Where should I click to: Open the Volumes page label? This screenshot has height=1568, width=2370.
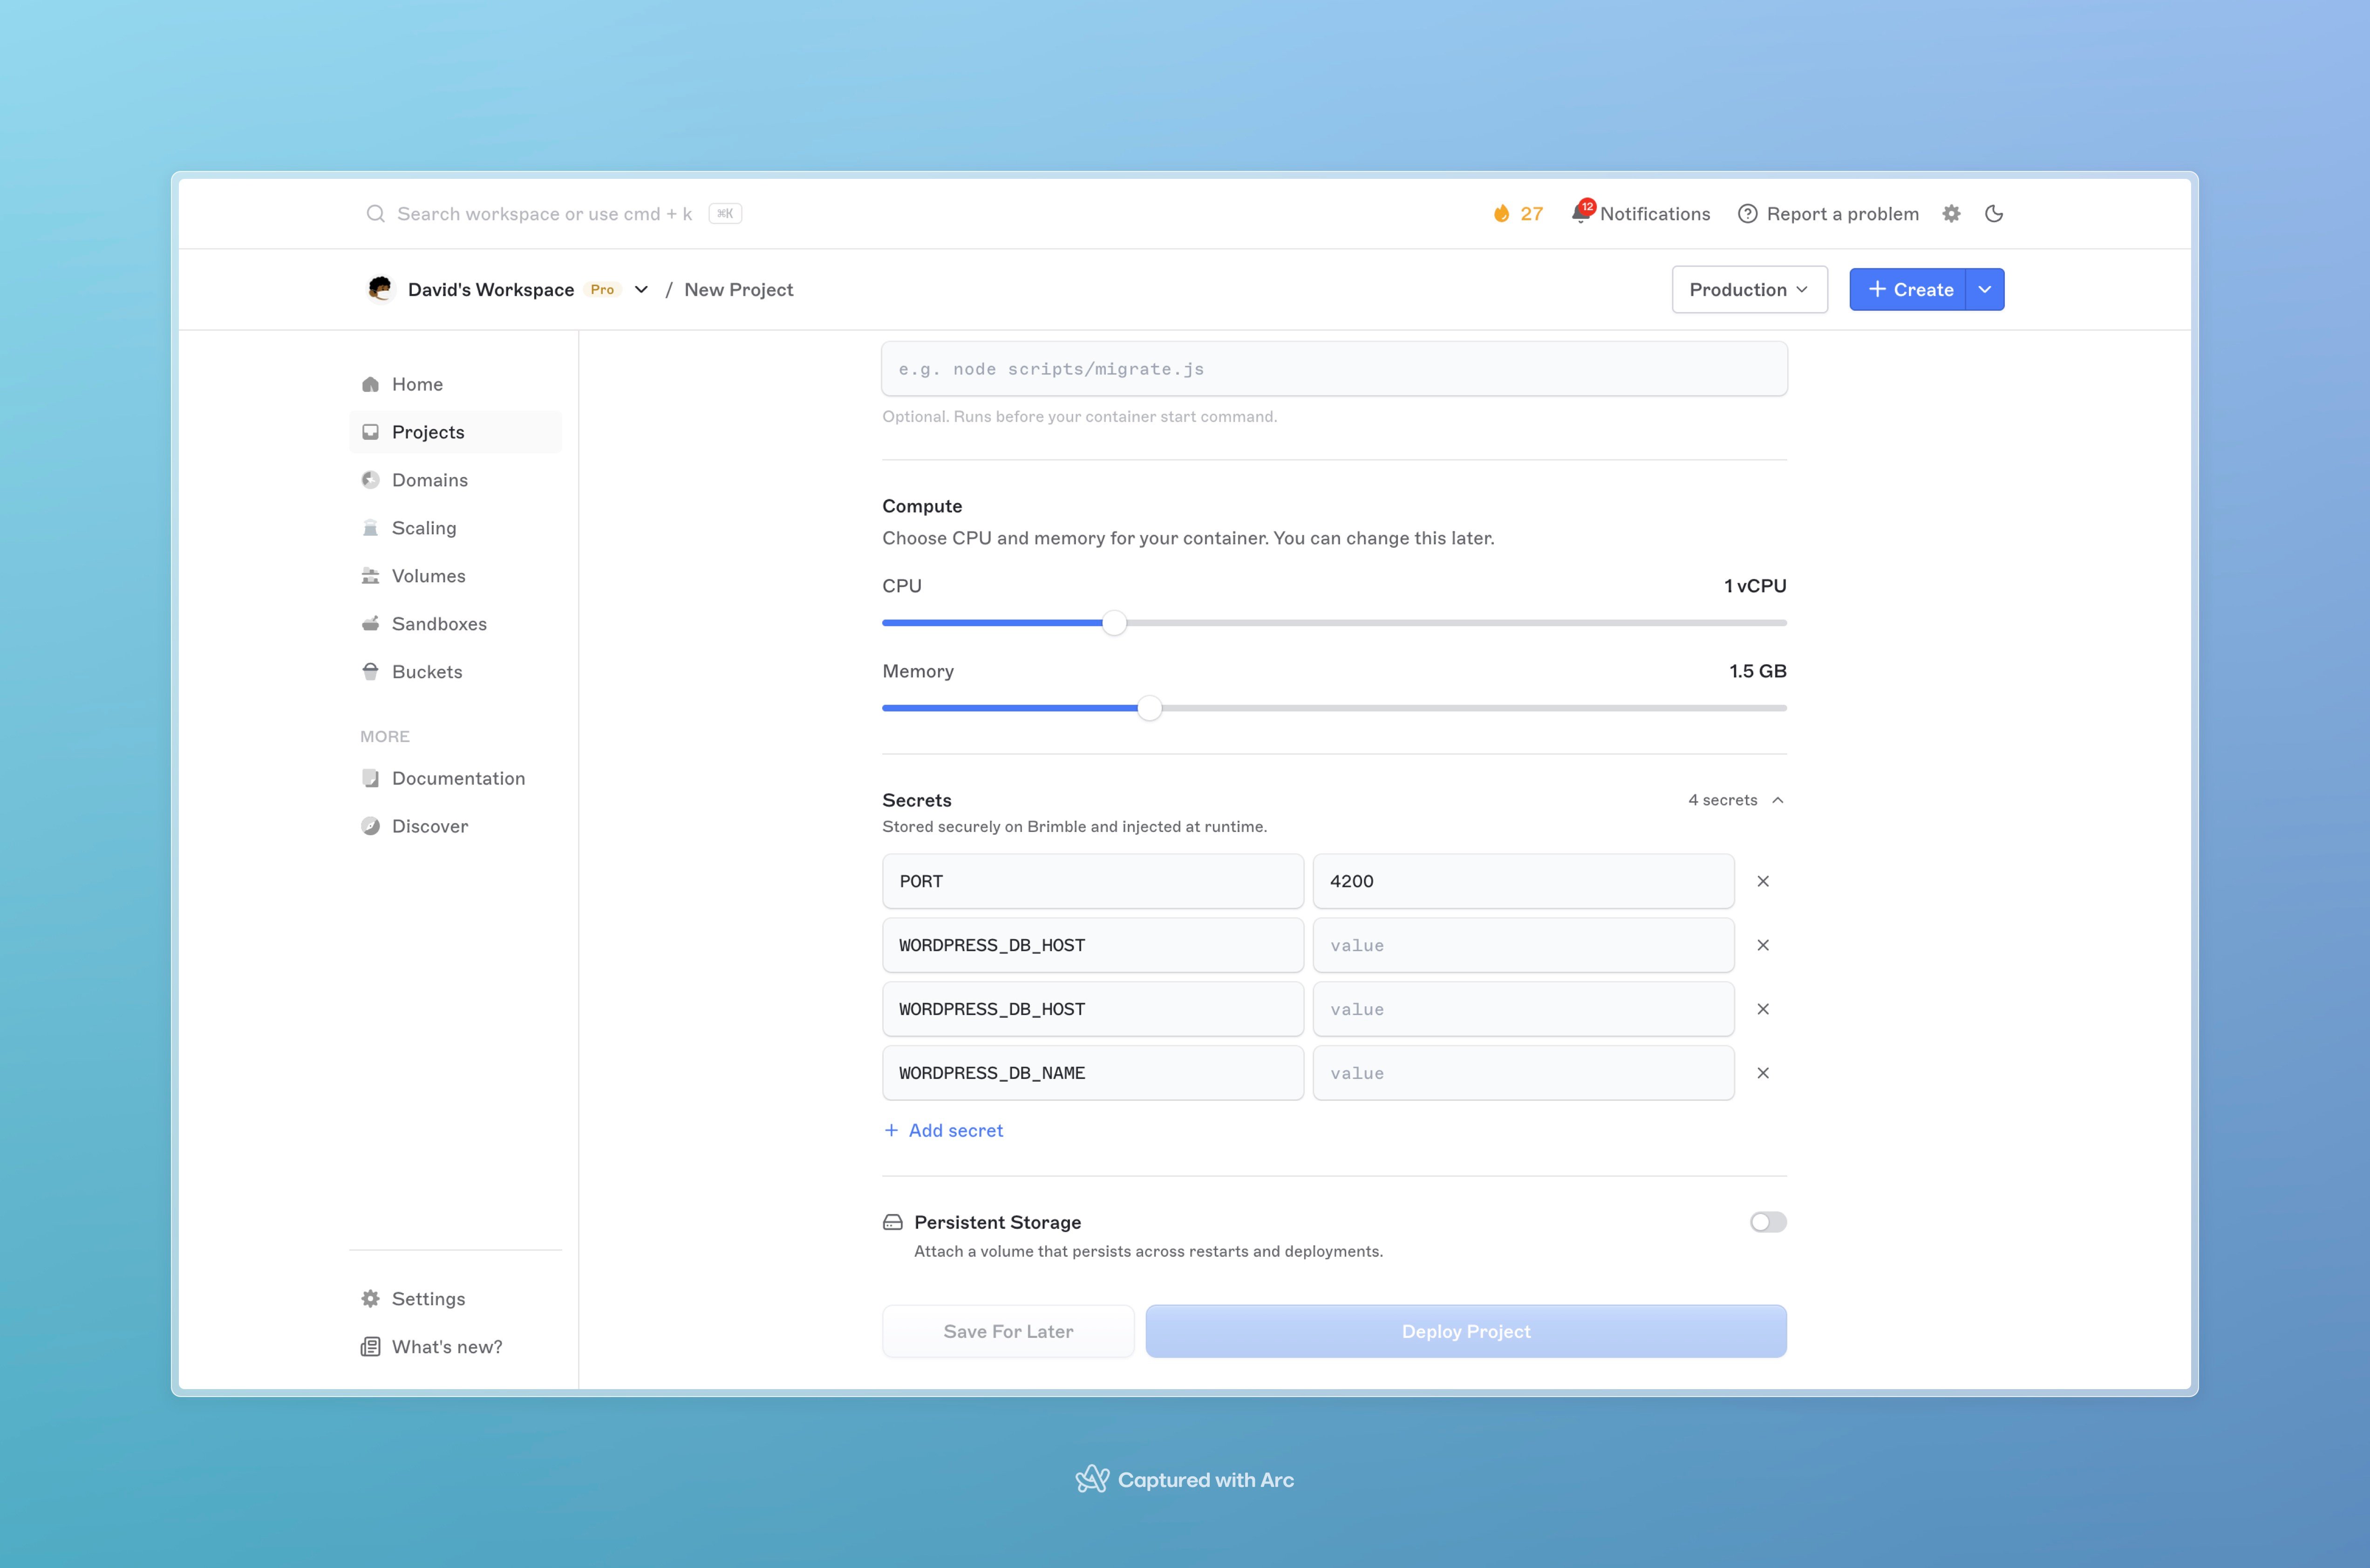[x=429, y=576]
